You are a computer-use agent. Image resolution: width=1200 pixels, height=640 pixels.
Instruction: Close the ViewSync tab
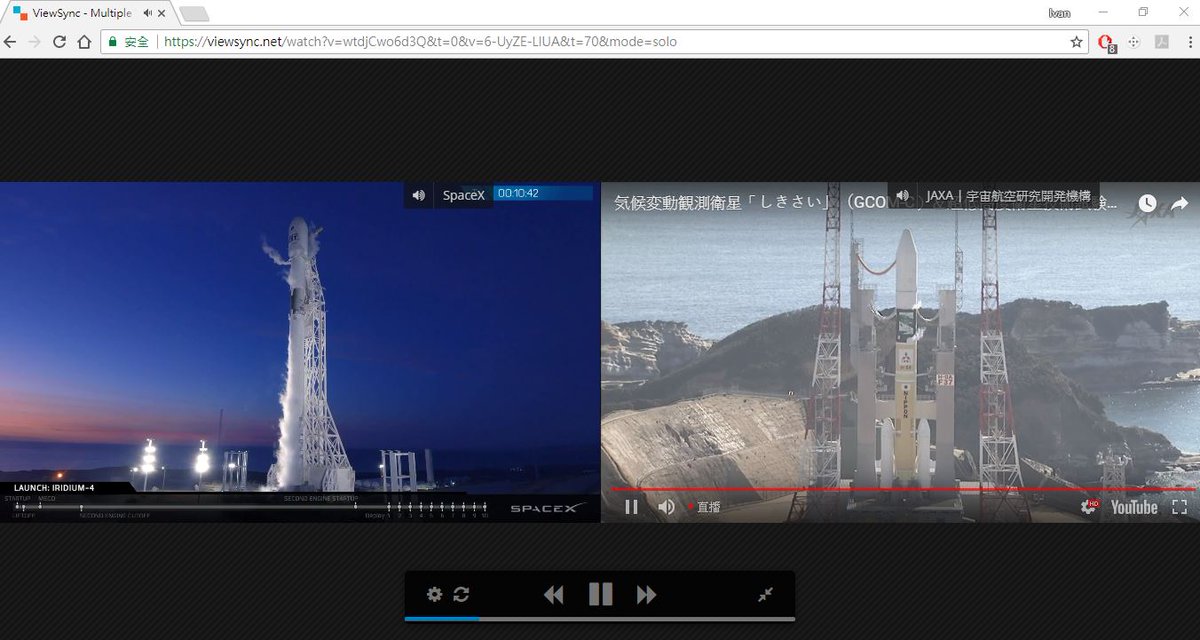(x=161, y=13)
